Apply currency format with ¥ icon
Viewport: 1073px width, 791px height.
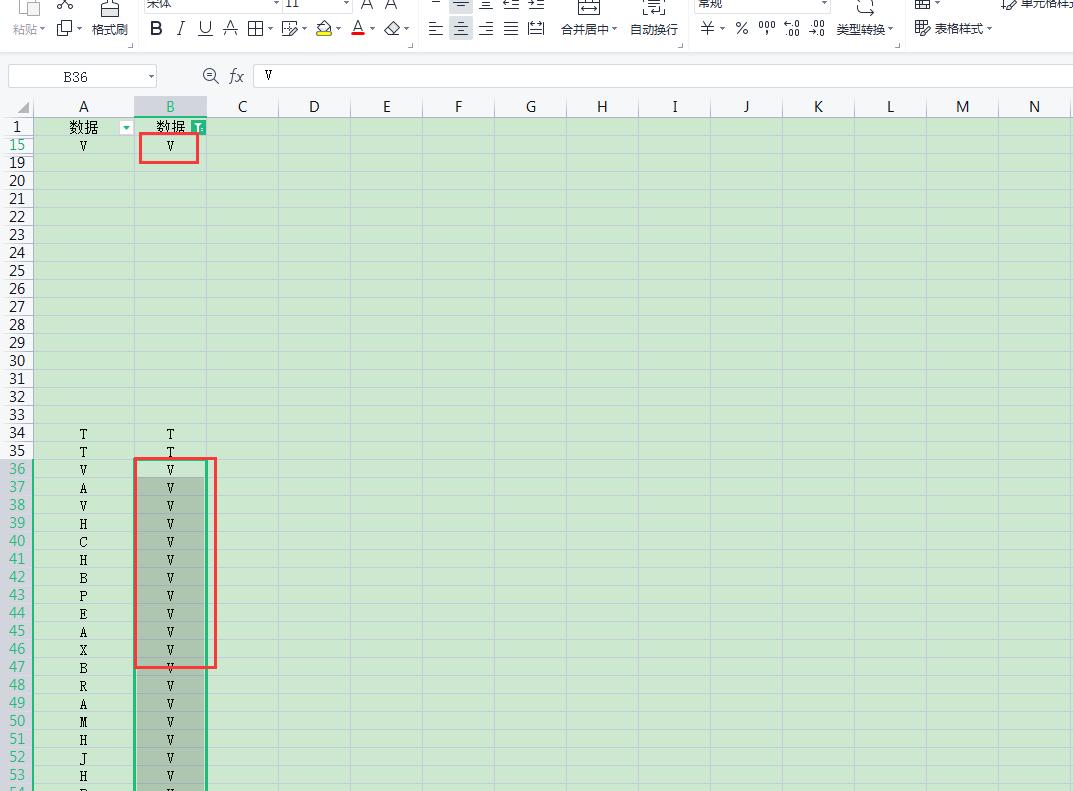point(707,29)
